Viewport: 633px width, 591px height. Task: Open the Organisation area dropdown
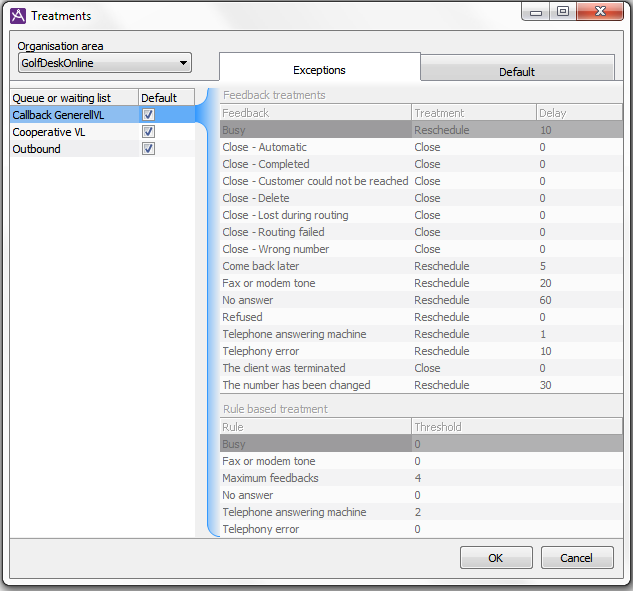click(105, 63)
